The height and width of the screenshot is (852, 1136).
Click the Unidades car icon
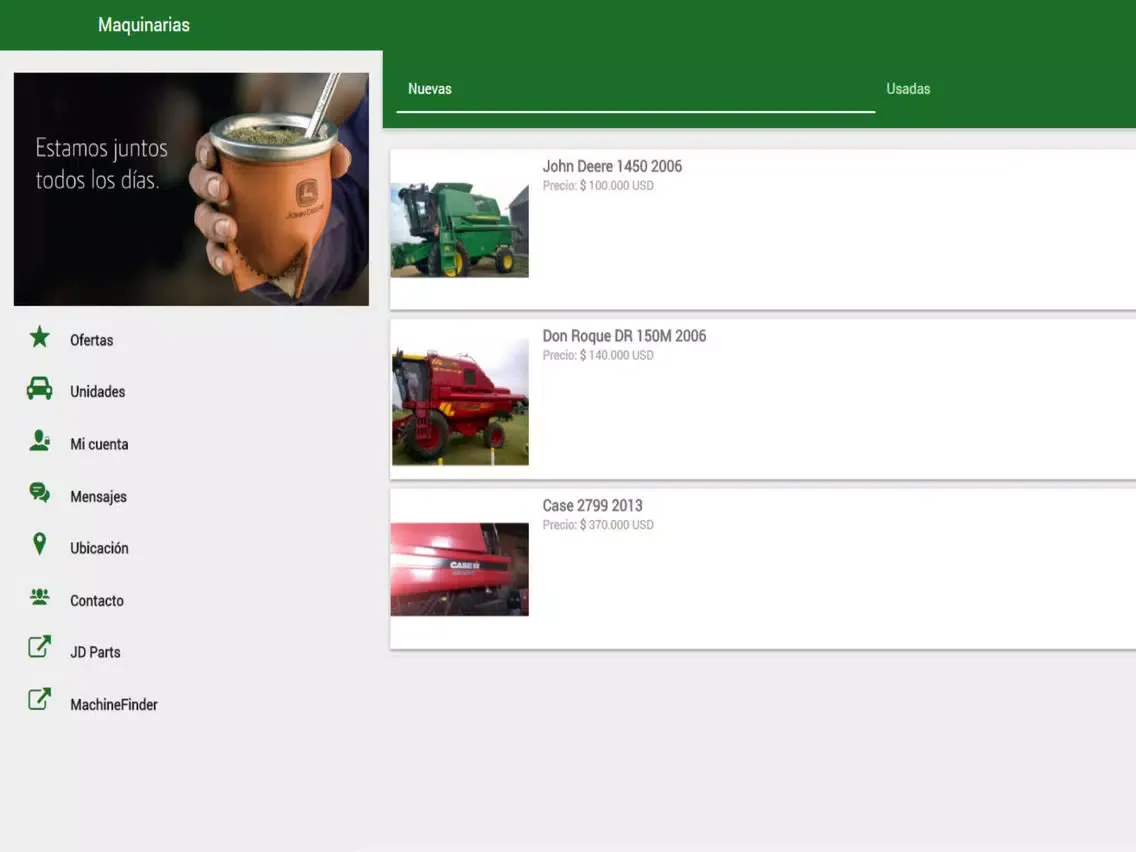[x=40, y=389]
